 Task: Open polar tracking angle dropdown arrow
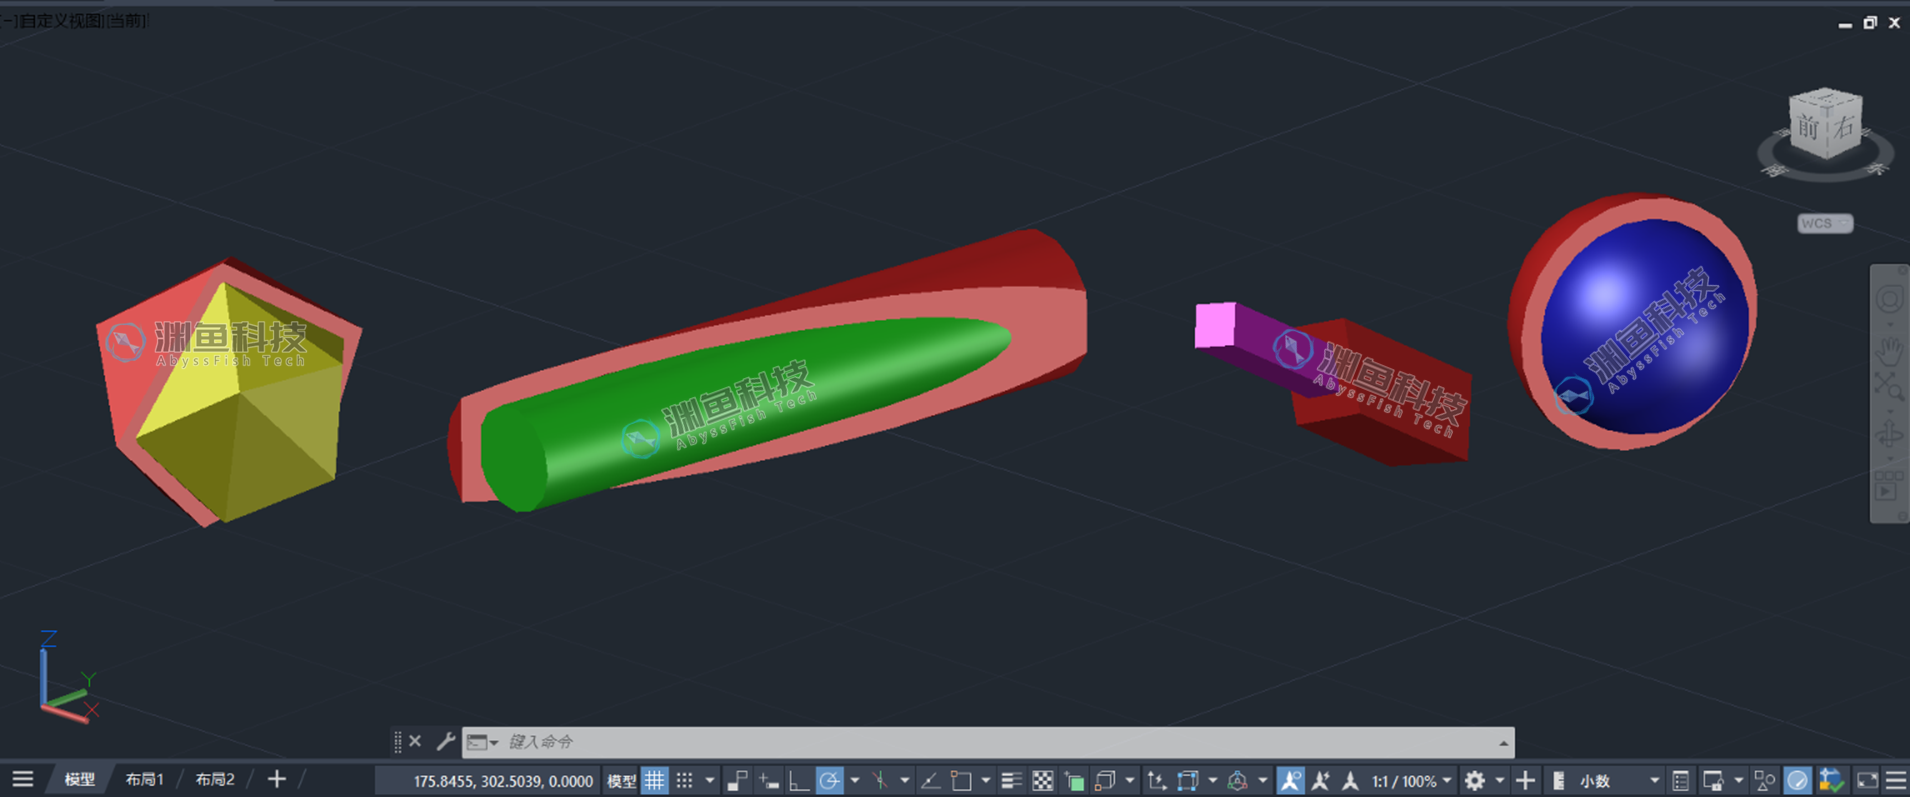click(855, 780)
